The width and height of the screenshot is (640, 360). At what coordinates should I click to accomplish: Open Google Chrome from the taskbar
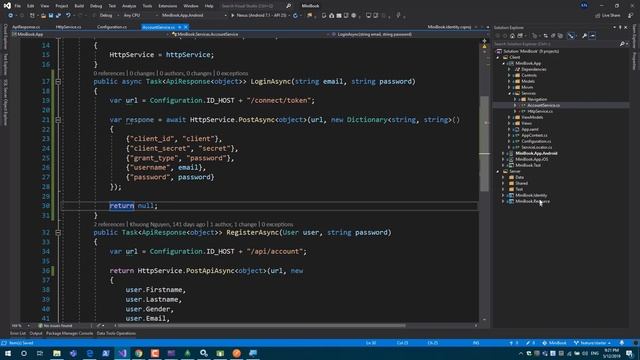tap(139, 353)
